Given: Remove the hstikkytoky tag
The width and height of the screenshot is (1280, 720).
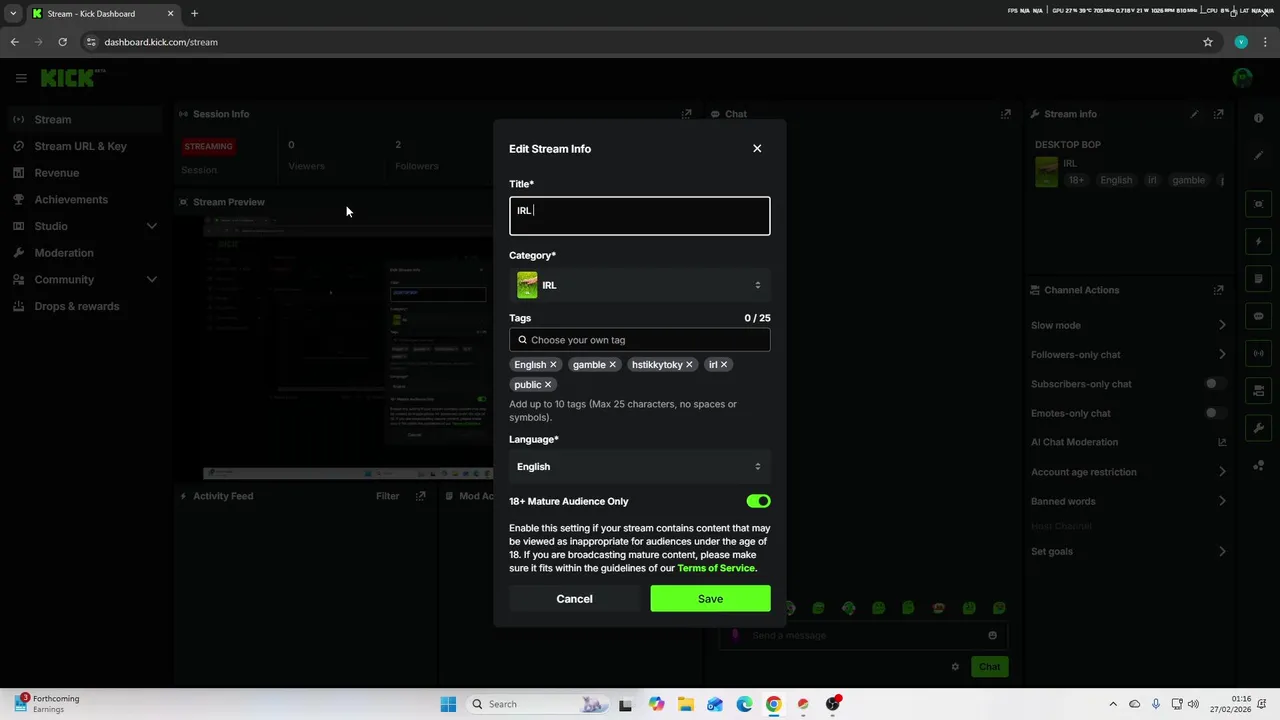Looking at the screenshot, I should pyautogui.click(x=689, y=365).
